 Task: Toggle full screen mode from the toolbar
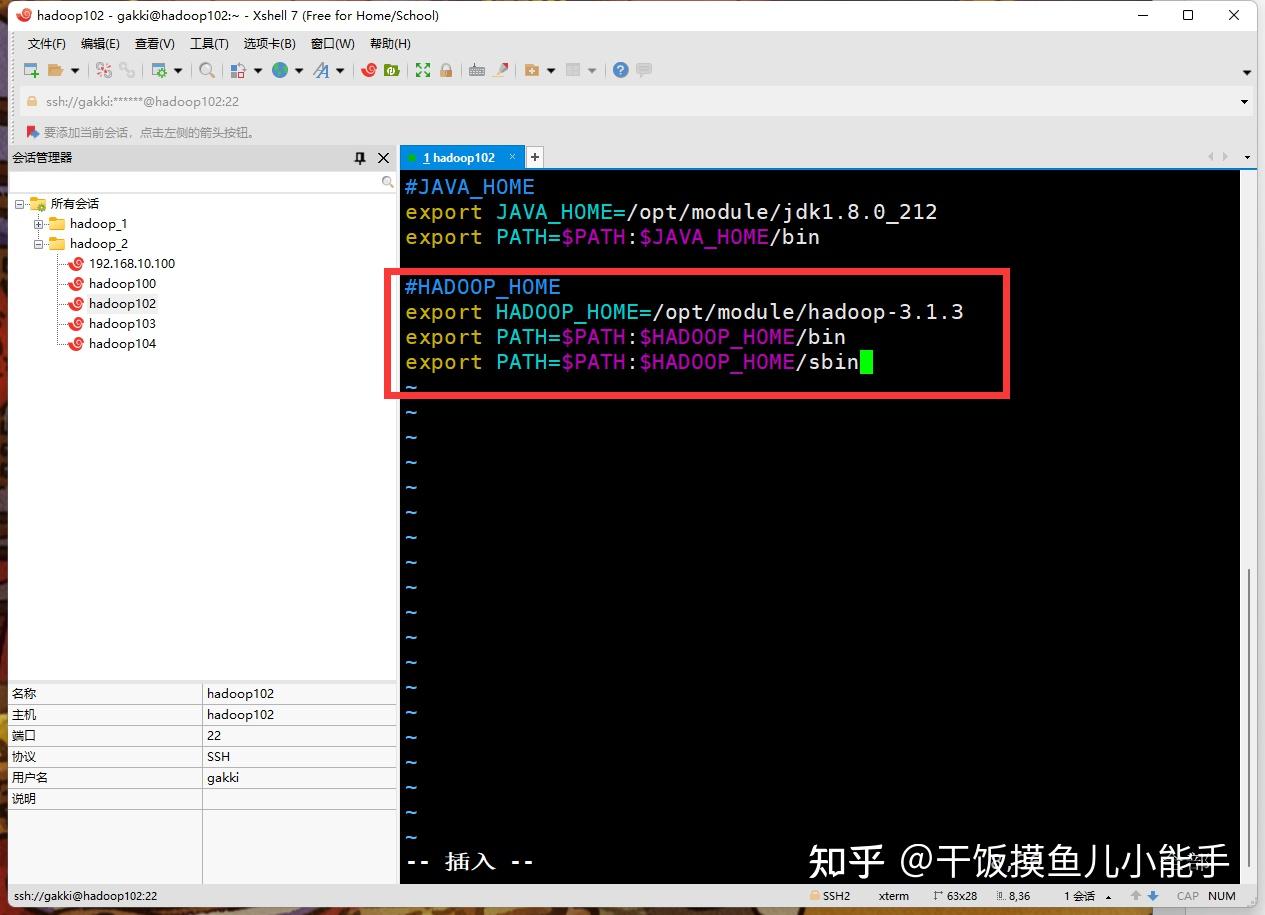click(423, 70)
